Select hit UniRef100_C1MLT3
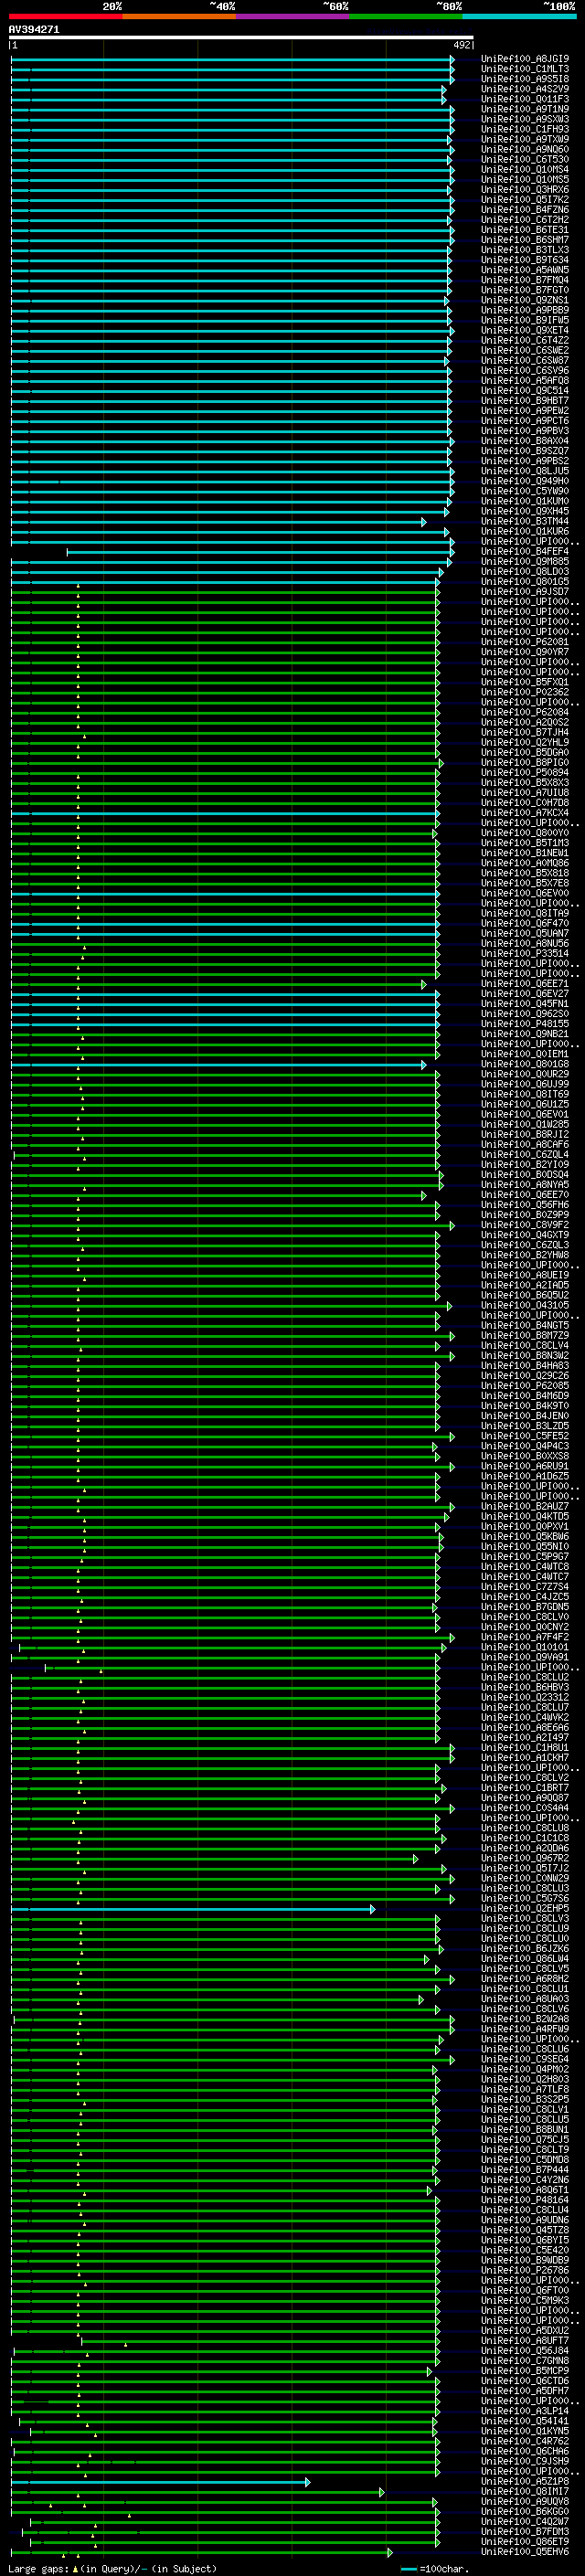The image size is (585, 2576). tap(525, 69)
